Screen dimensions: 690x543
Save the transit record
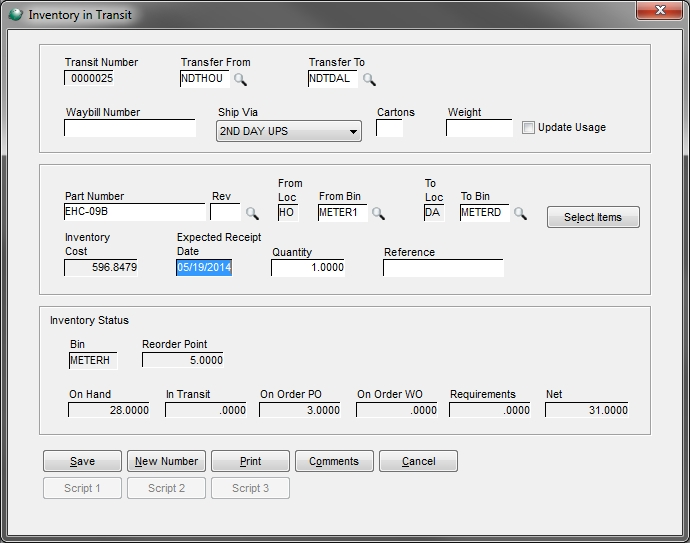tap(82, 461)
